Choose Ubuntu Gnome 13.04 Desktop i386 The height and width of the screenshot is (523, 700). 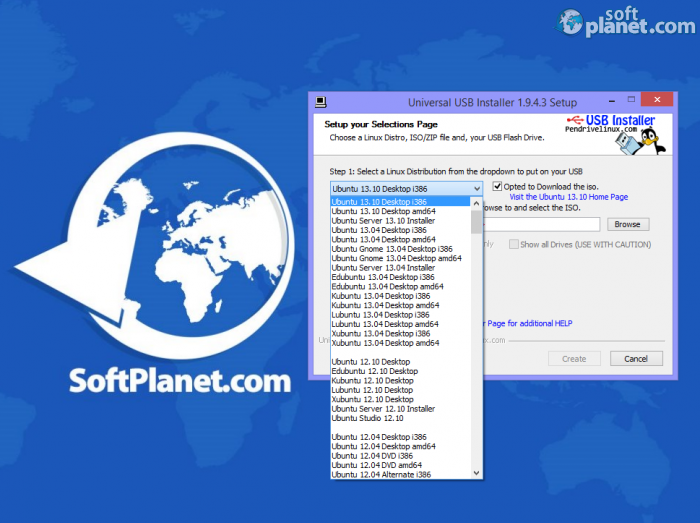coord(400,249)
